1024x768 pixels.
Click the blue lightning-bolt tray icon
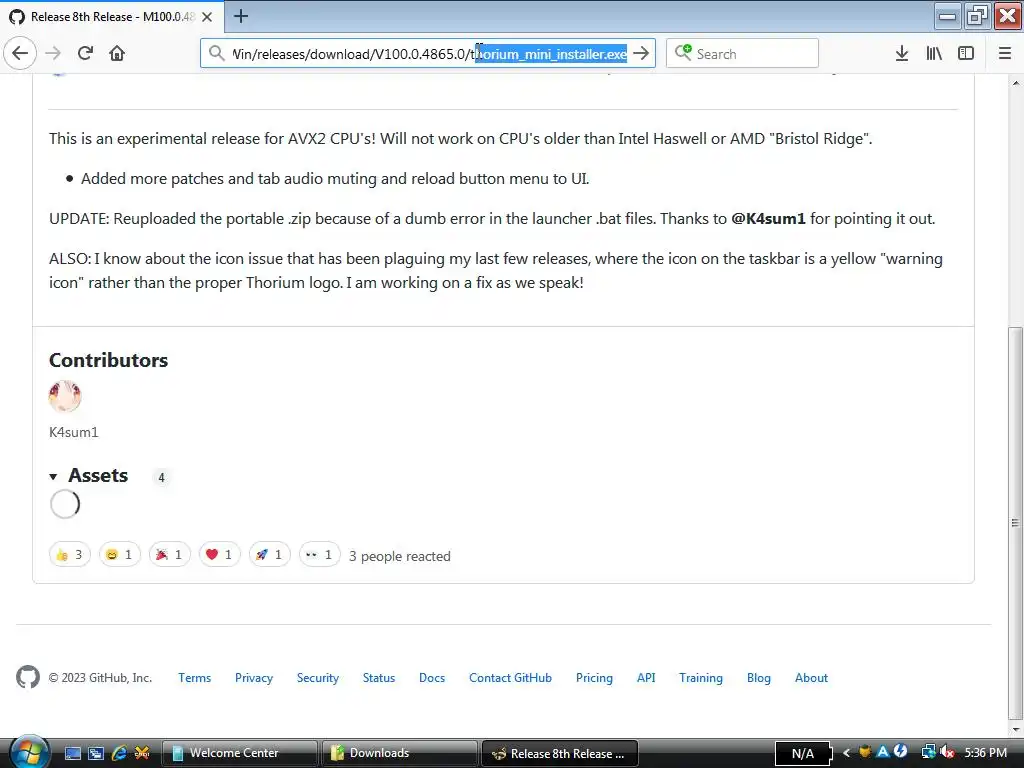click(900, 752)
